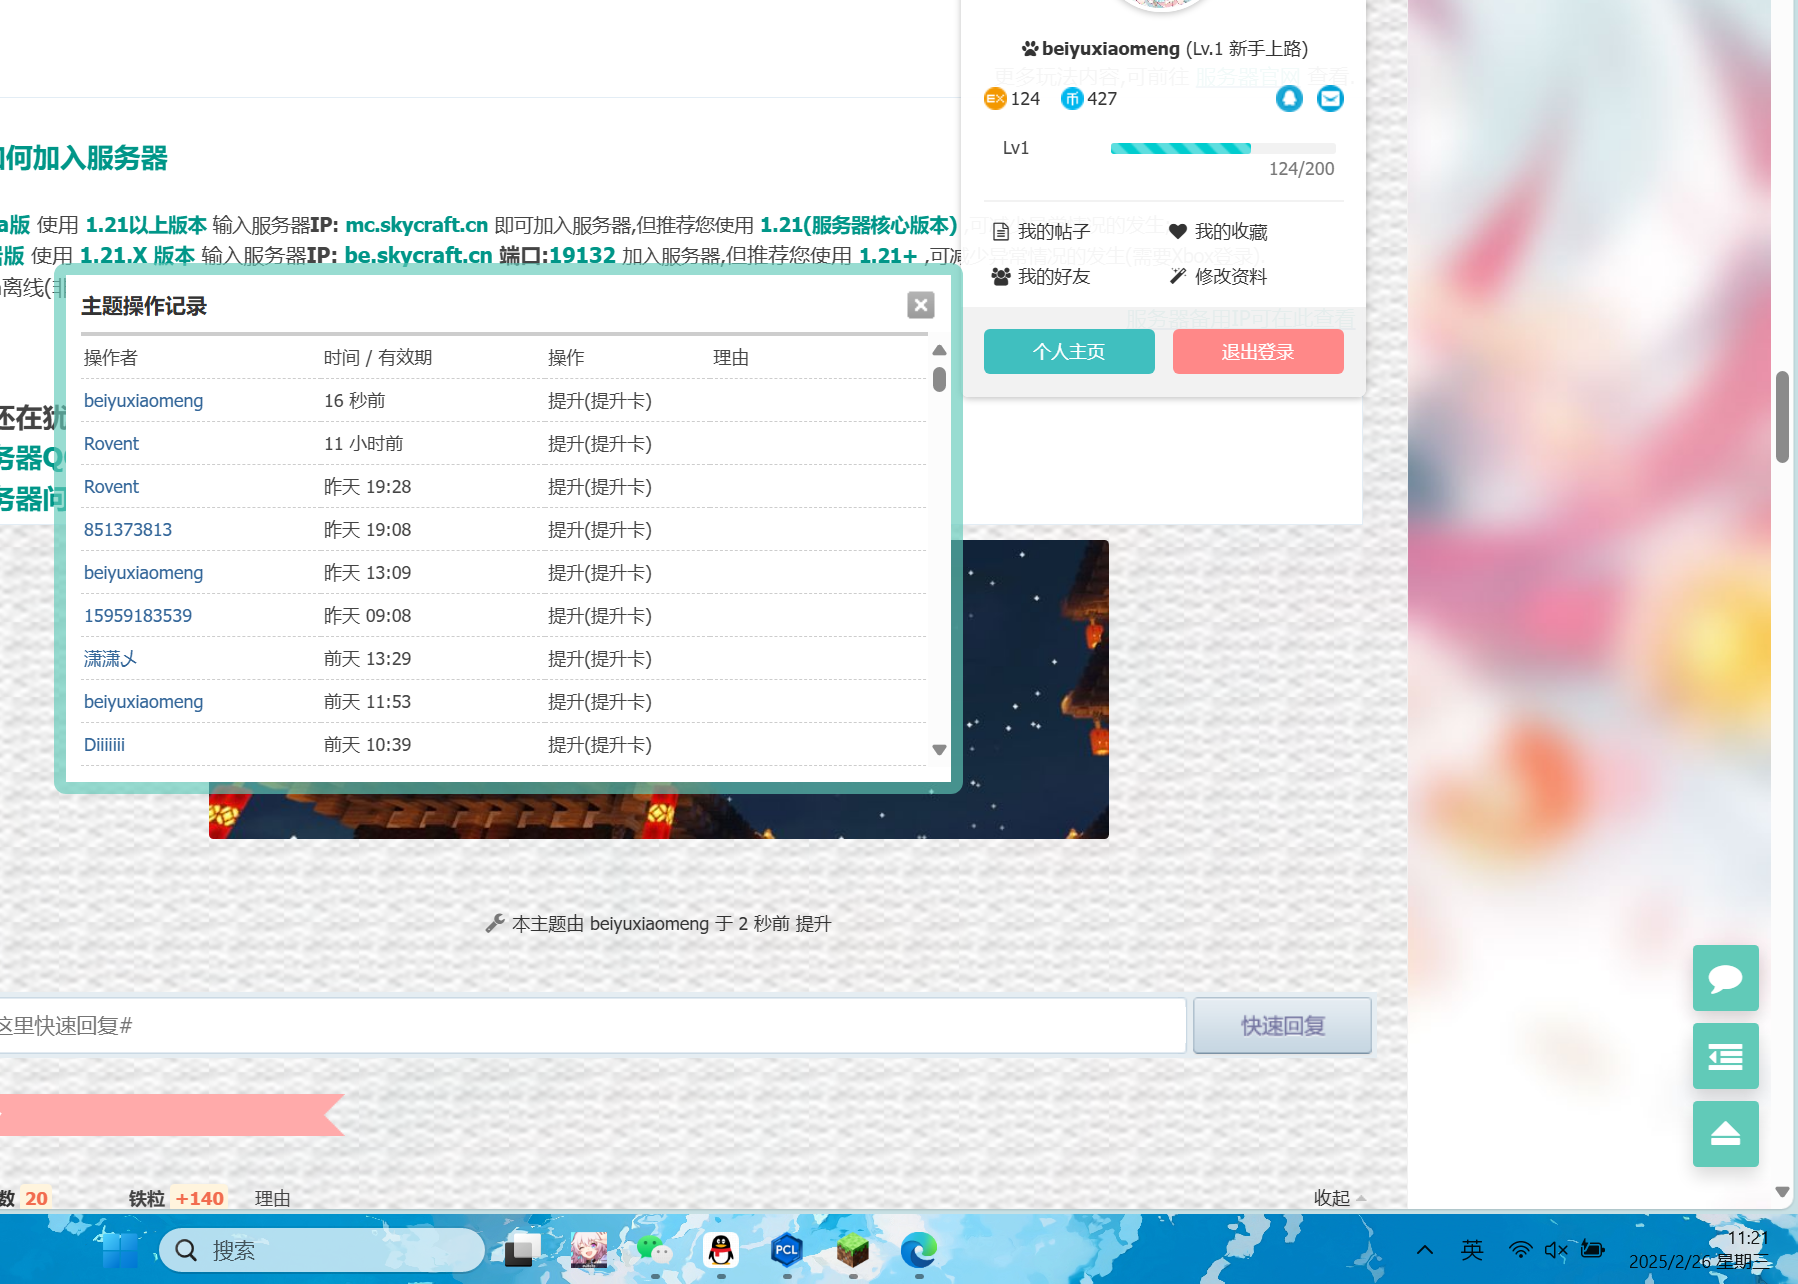Click the floating chat bubble reply button
This screenshot has width=1798, height=1284.
(x=1726, y=978)
